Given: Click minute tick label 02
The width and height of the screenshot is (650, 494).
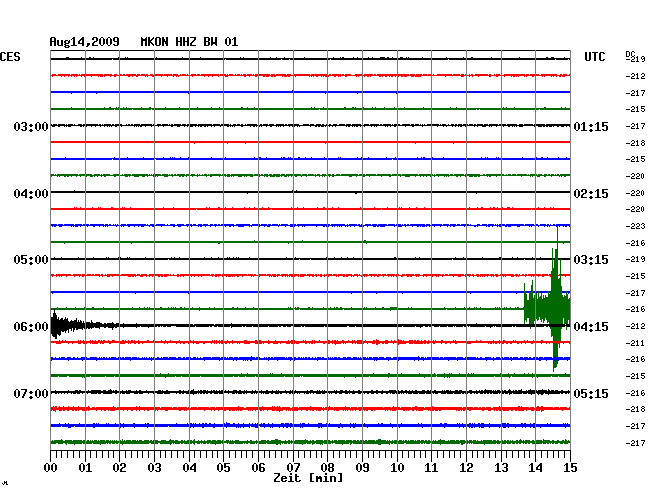Looking at the screenshot, I should tap(119, 468).
